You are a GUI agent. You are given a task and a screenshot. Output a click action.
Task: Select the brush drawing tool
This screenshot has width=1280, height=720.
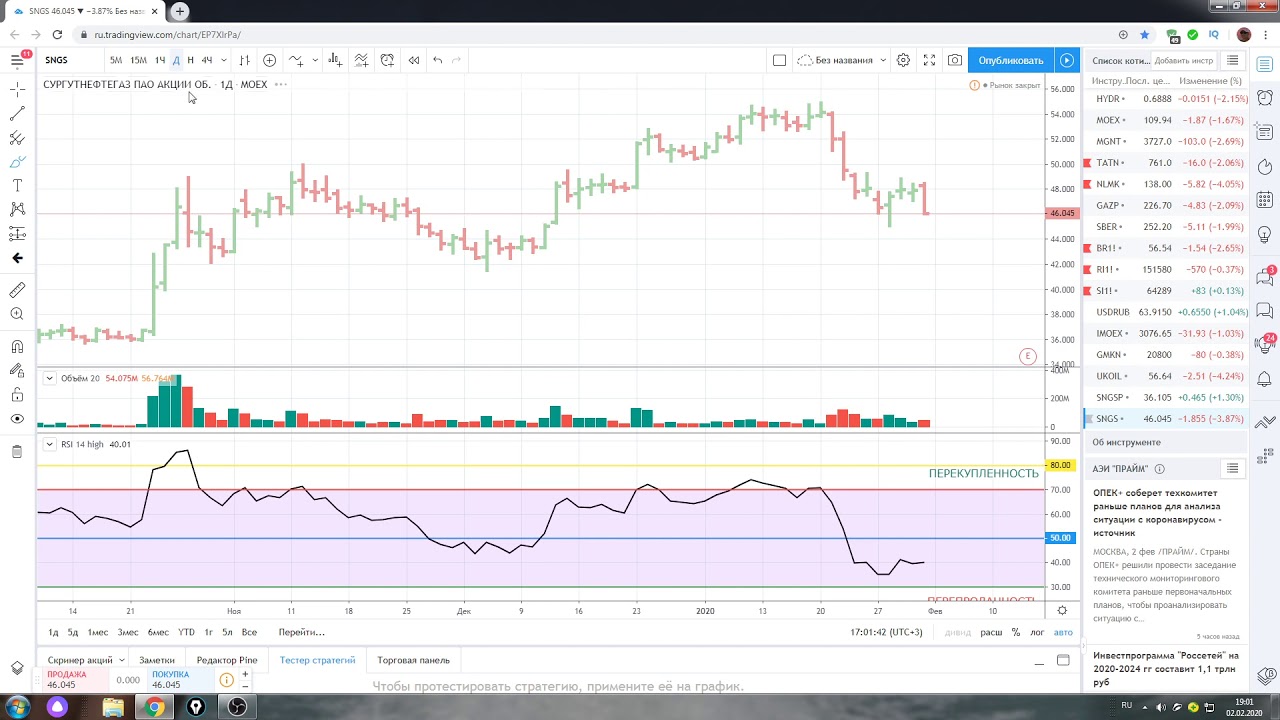coord(17,162)
